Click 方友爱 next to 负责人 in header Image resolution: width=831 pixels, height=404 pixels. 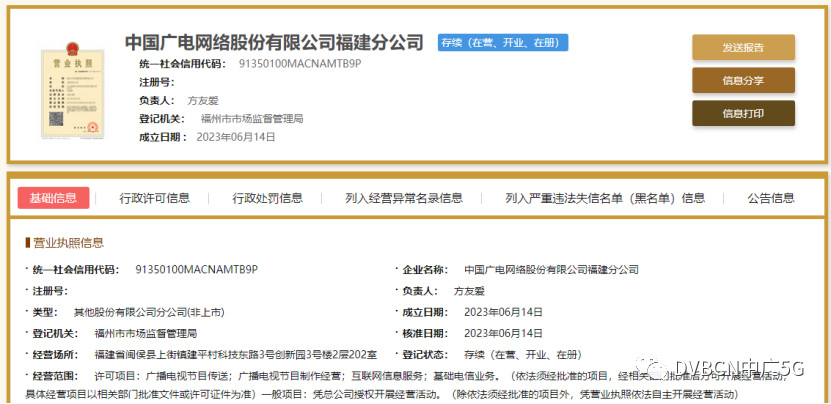pos(203,100)
